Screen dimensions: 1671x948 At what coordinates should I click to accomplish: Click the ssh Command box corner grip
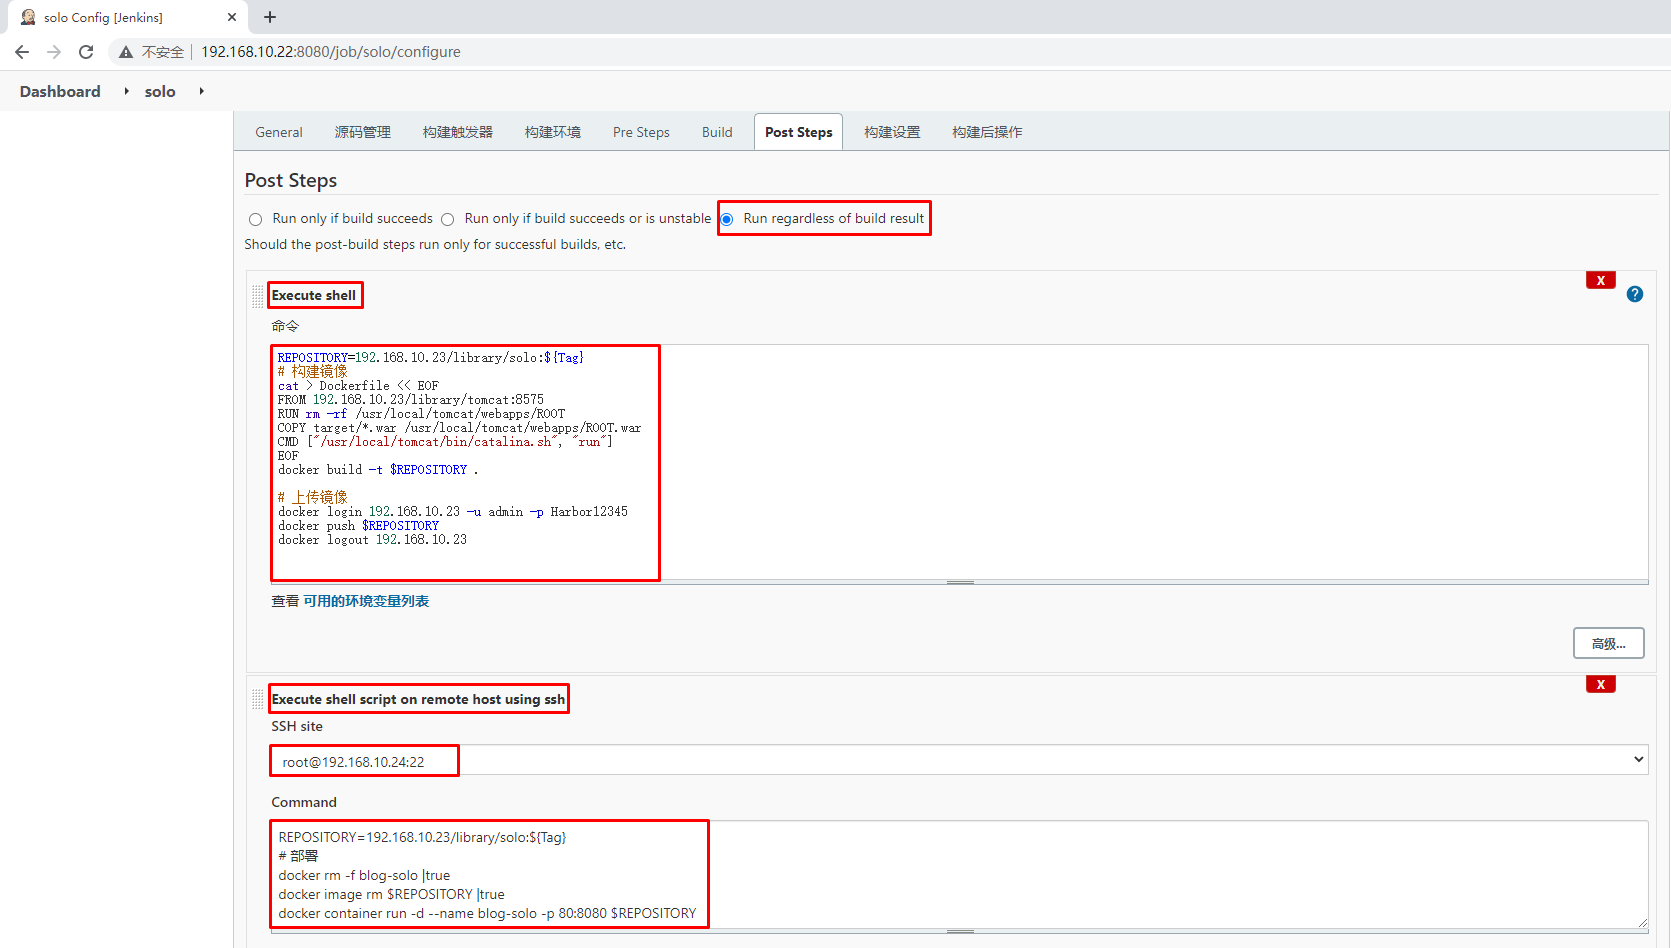coord(1642,923)
